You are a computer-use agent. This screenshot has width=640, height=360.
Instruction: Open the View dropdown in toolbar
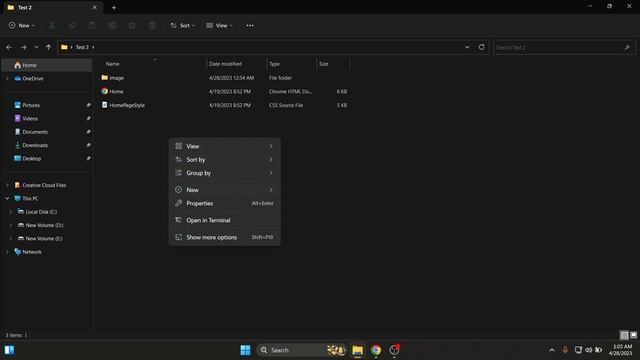click(x=219, y=25)
